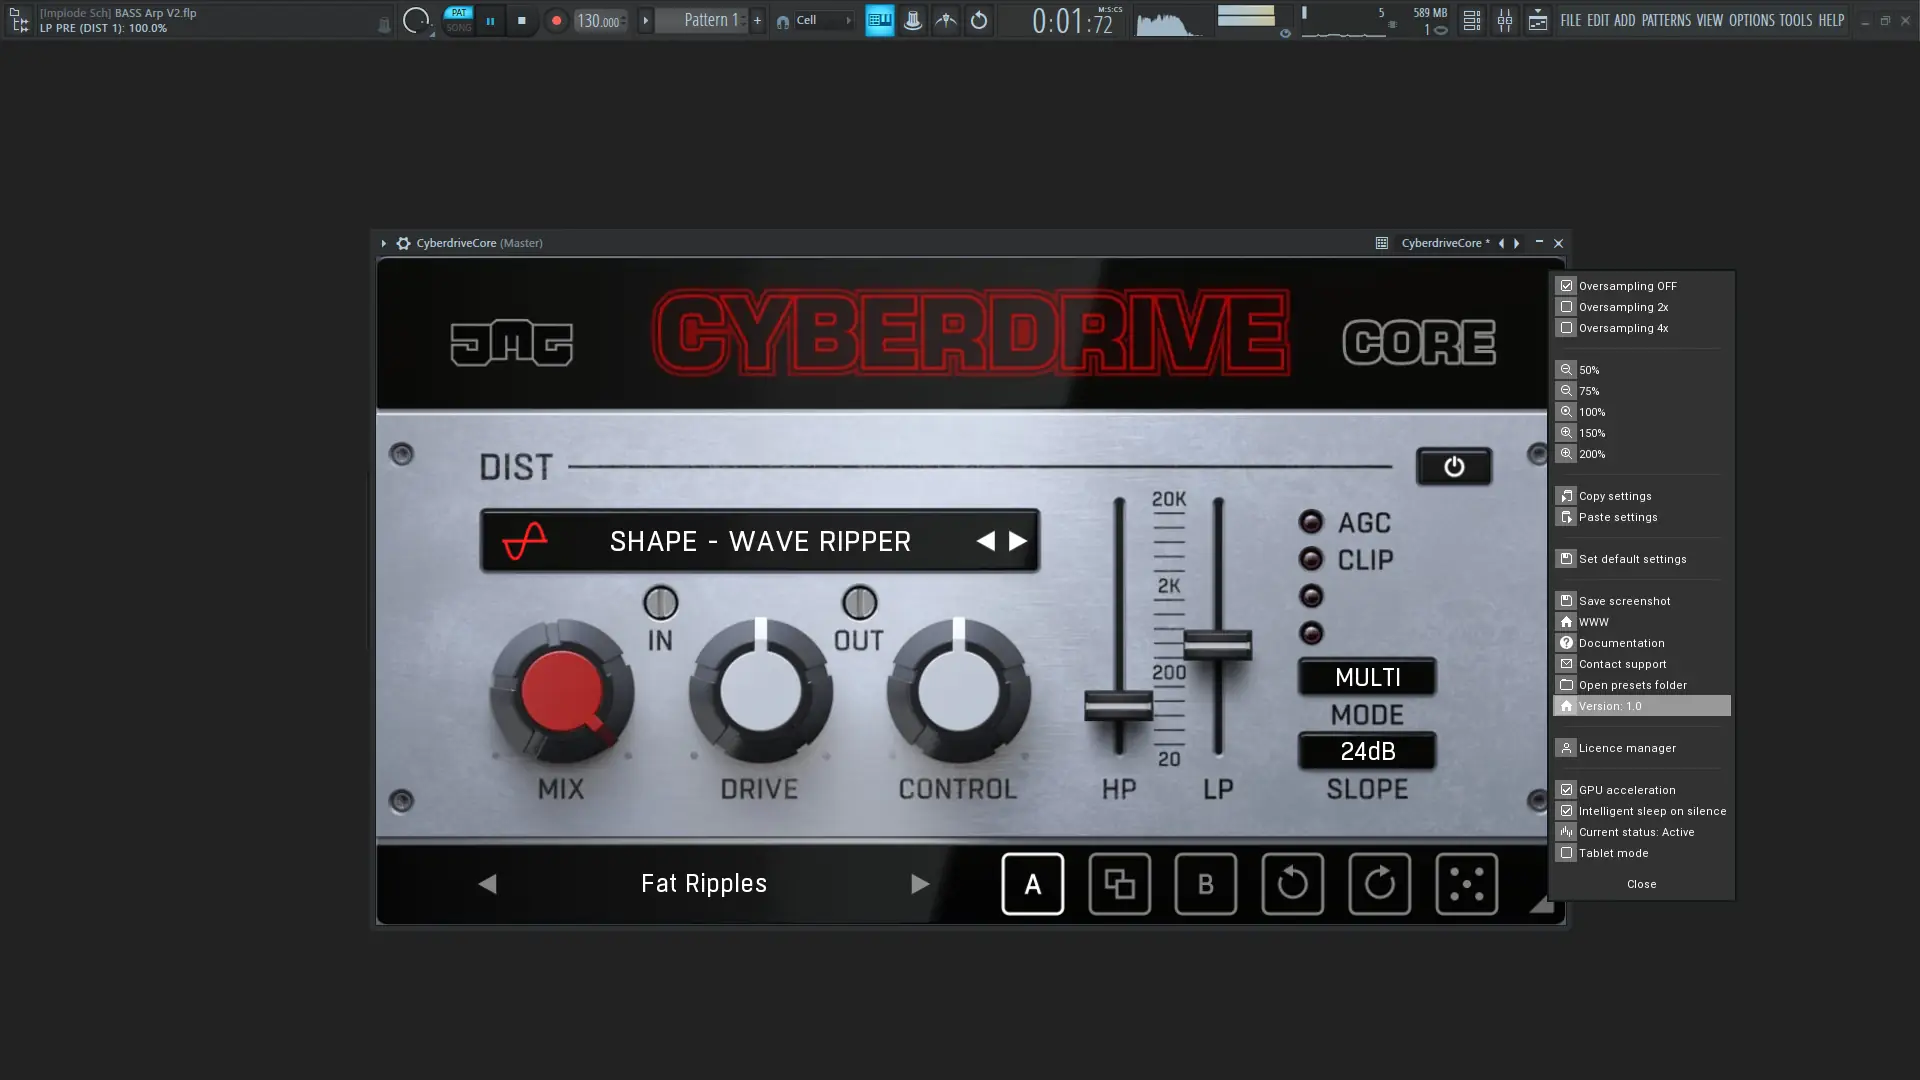
Task: Click next arrow to change wave shape
Action: [x=1018, y=540]
